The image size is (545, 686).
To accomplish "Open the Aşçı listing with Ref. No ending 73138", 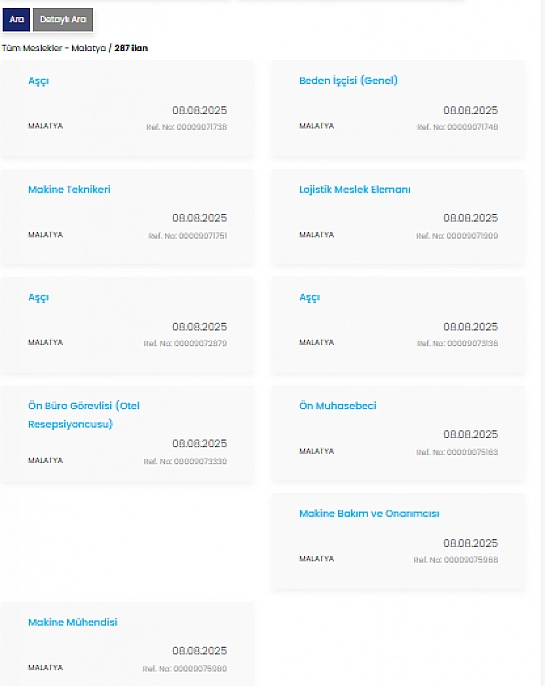I will [310, 298].
